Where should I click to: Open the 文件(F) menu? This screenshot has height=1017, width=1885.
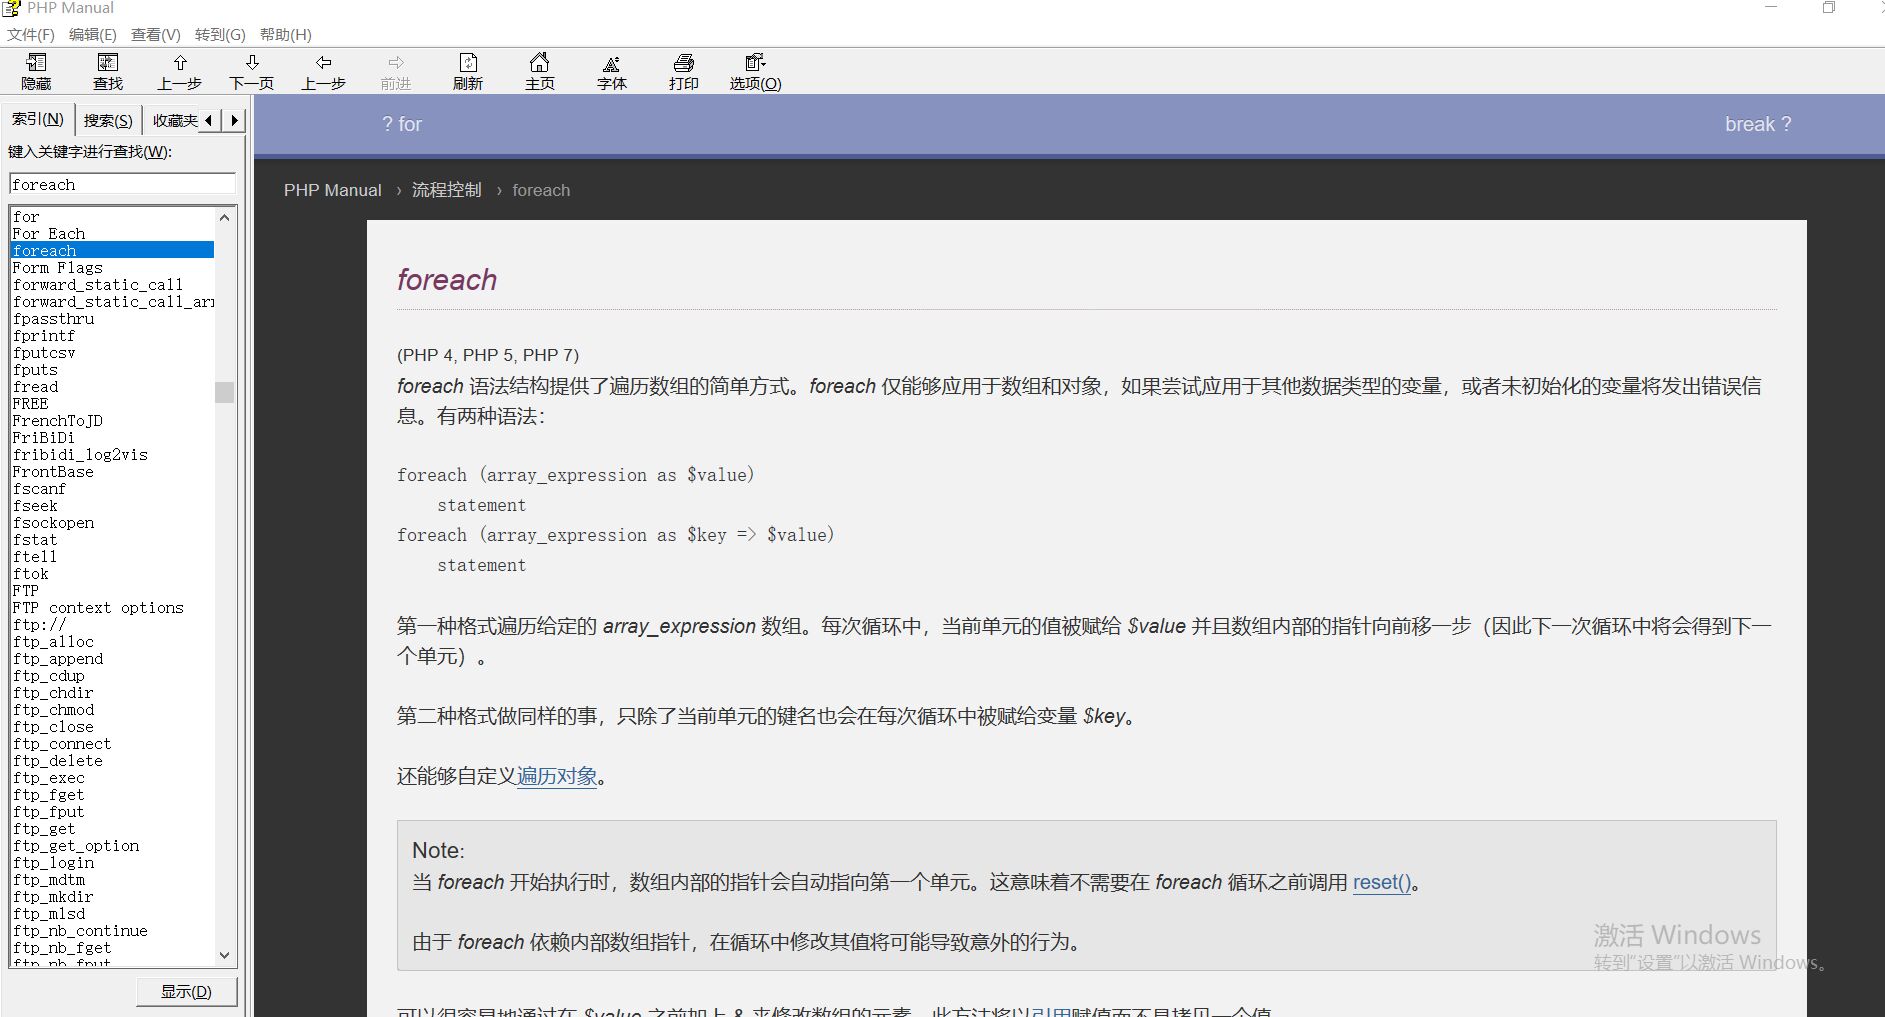tap(31, 34)
